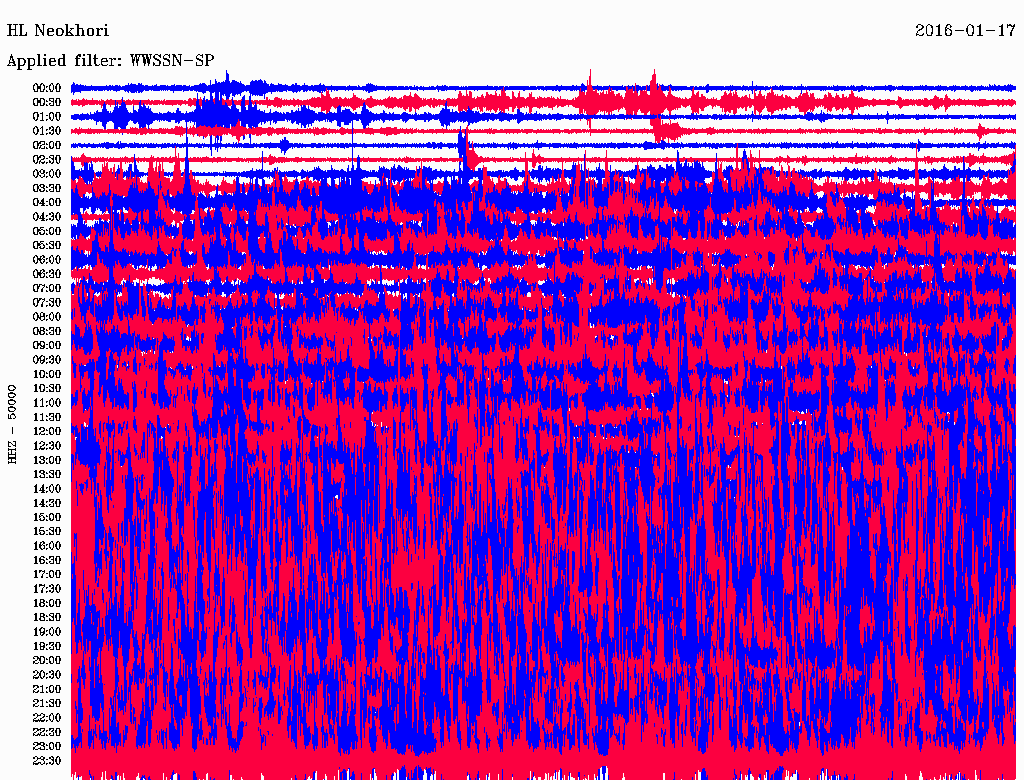Click the 06:30 time label
Screen dimensions: 1024x780
click(47, 274)
